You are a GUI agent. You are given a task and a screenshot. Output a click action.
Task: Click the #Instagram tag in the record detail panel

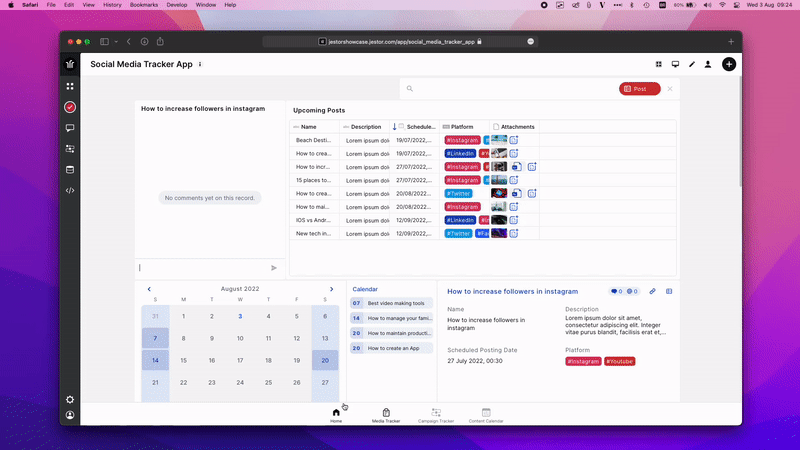click(583, 361)
